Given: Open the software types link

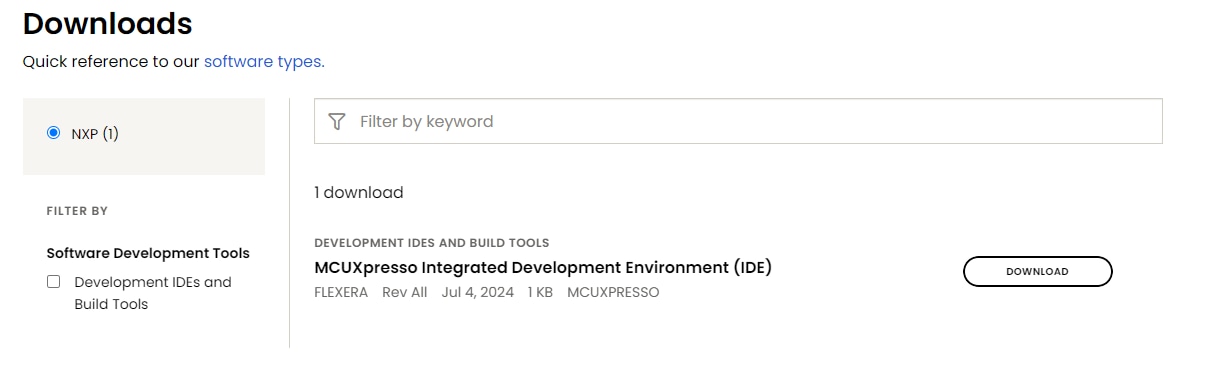Looking at the screenshot, I should 264,61.
